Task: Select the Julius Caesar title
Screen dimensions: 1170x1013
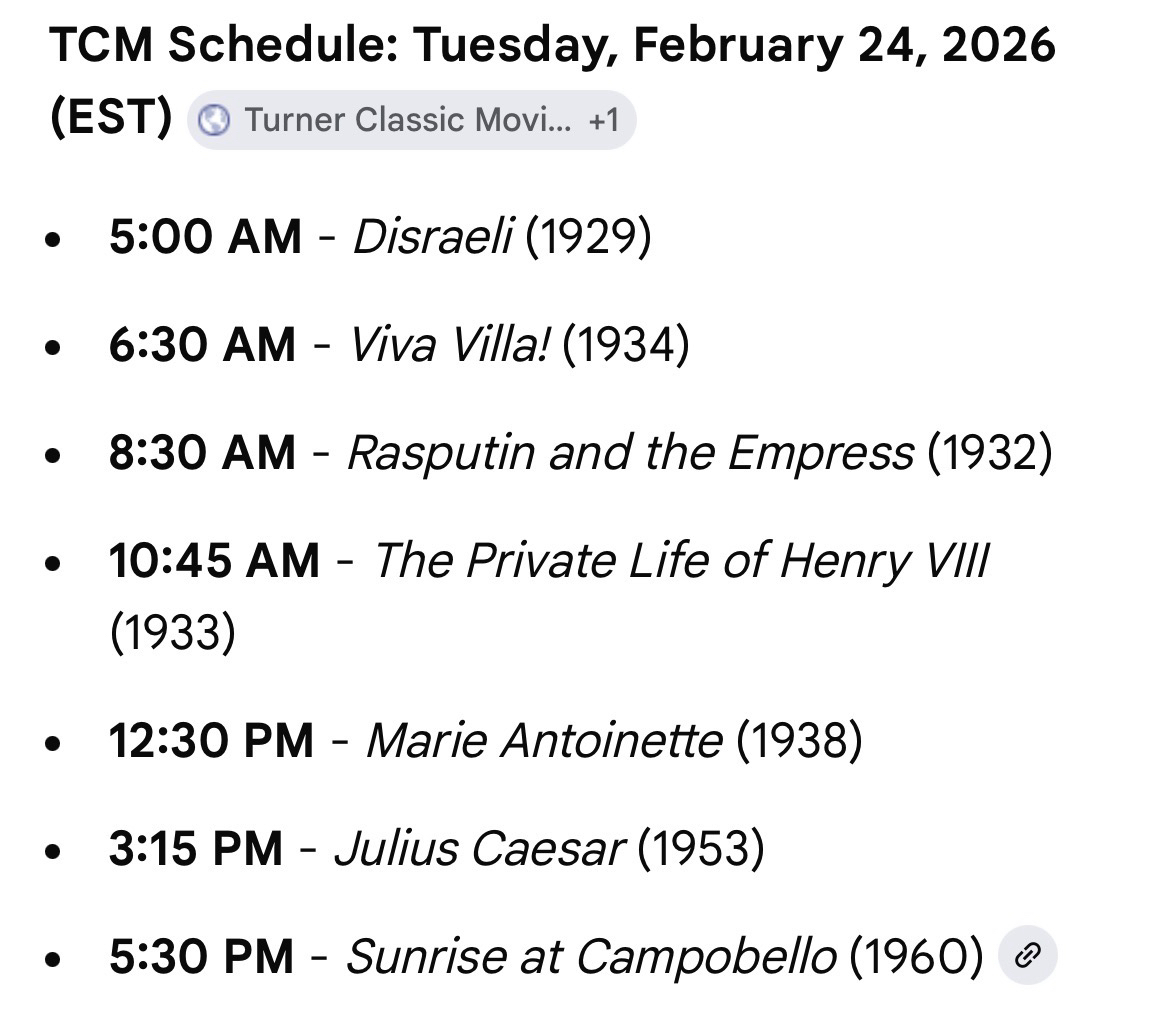Action: pyautogui.click(x=479, y=849)
